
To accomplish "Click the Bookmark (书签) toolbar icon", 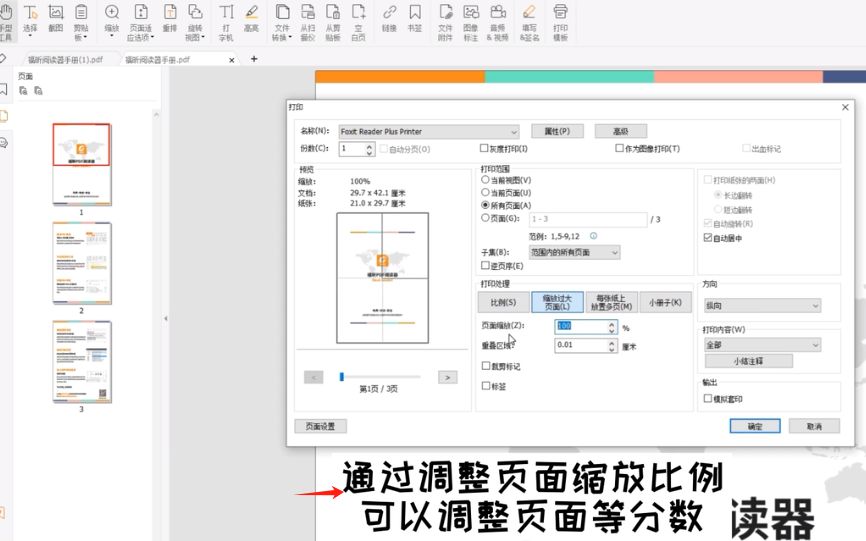I will coord(415,12).
